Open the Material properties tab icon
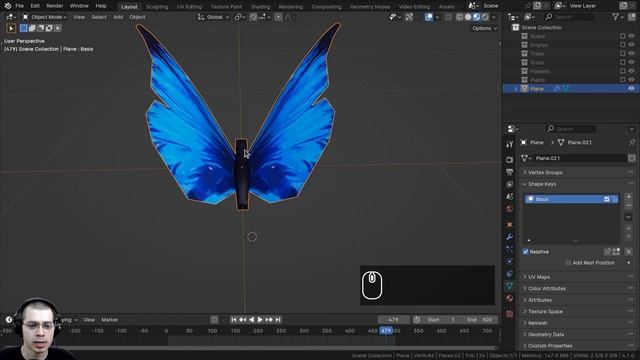The height and width of the screenshot is (360, 640). (x=509, y=298)
